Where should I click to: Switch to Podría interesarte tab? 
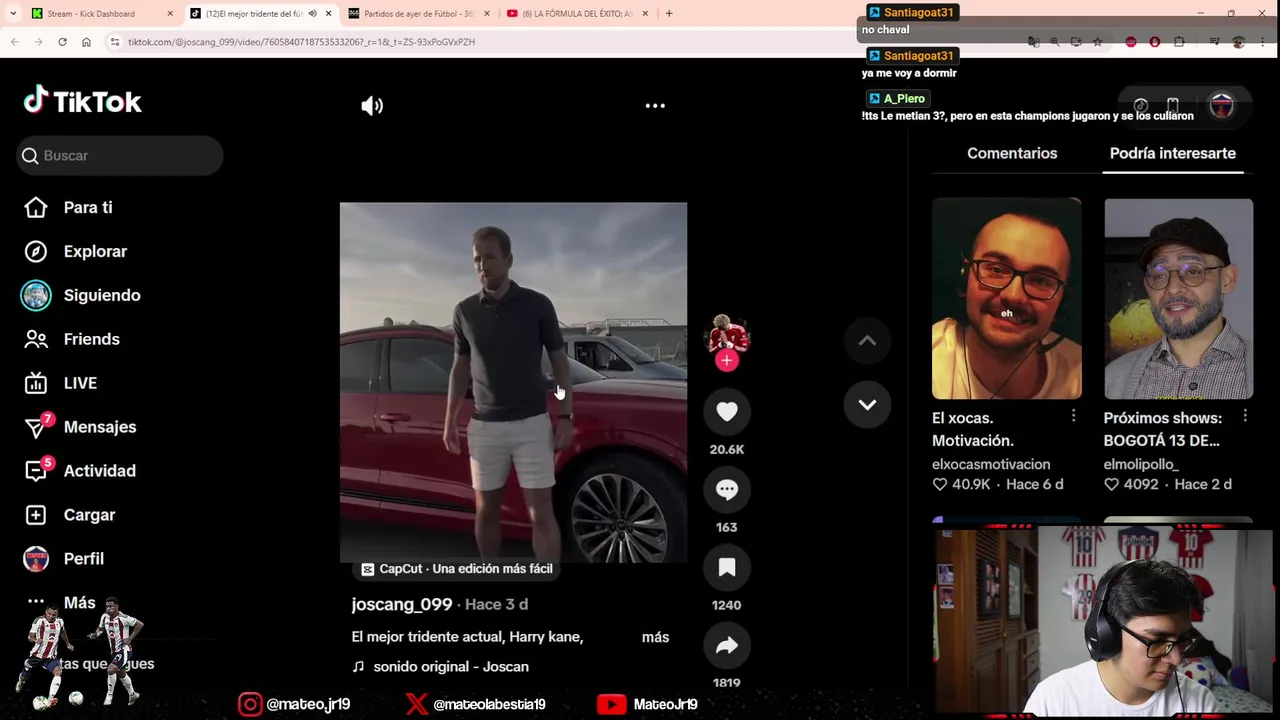click(x=1173, y=153)
